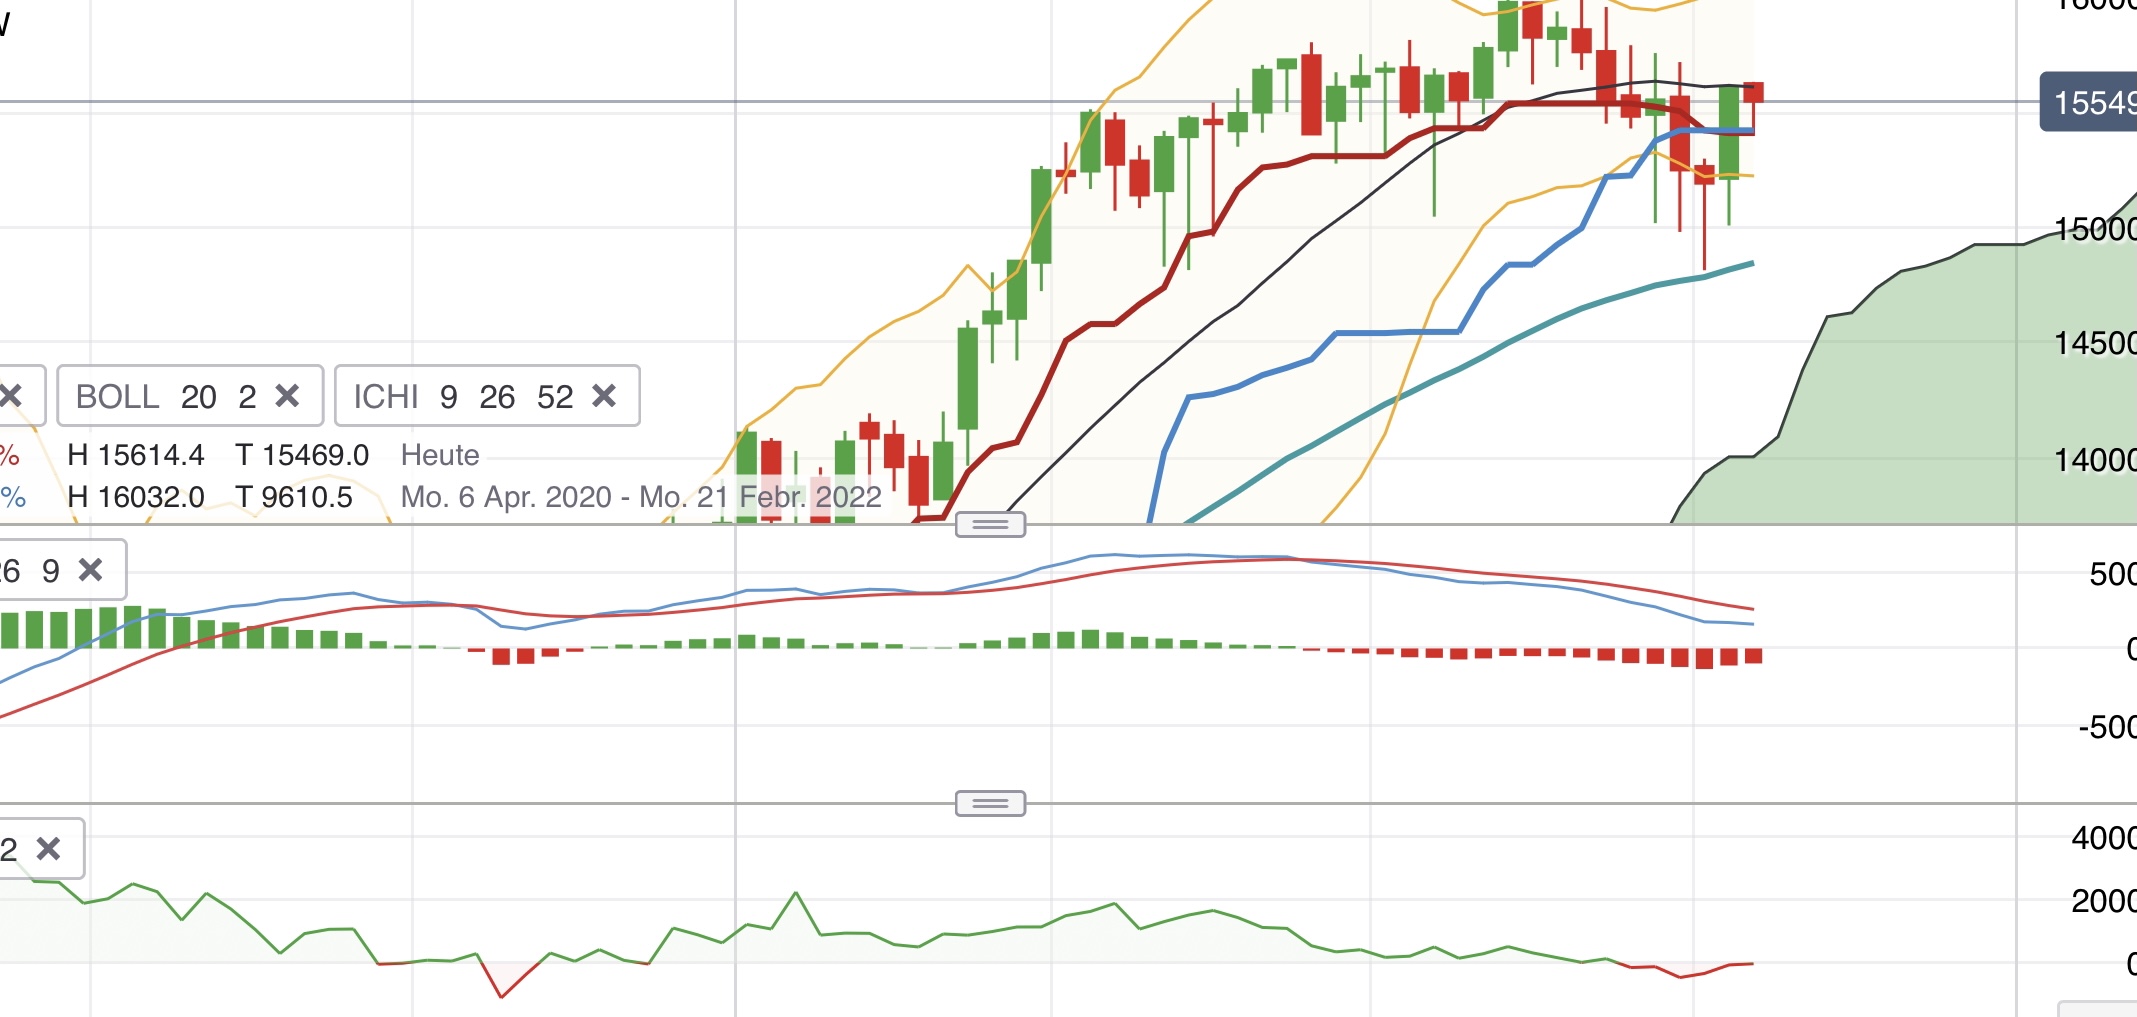Viewport: 2137px width, 1017px height.
Task: Click the low value T 15469.0
Action: [x=302, y=455]
